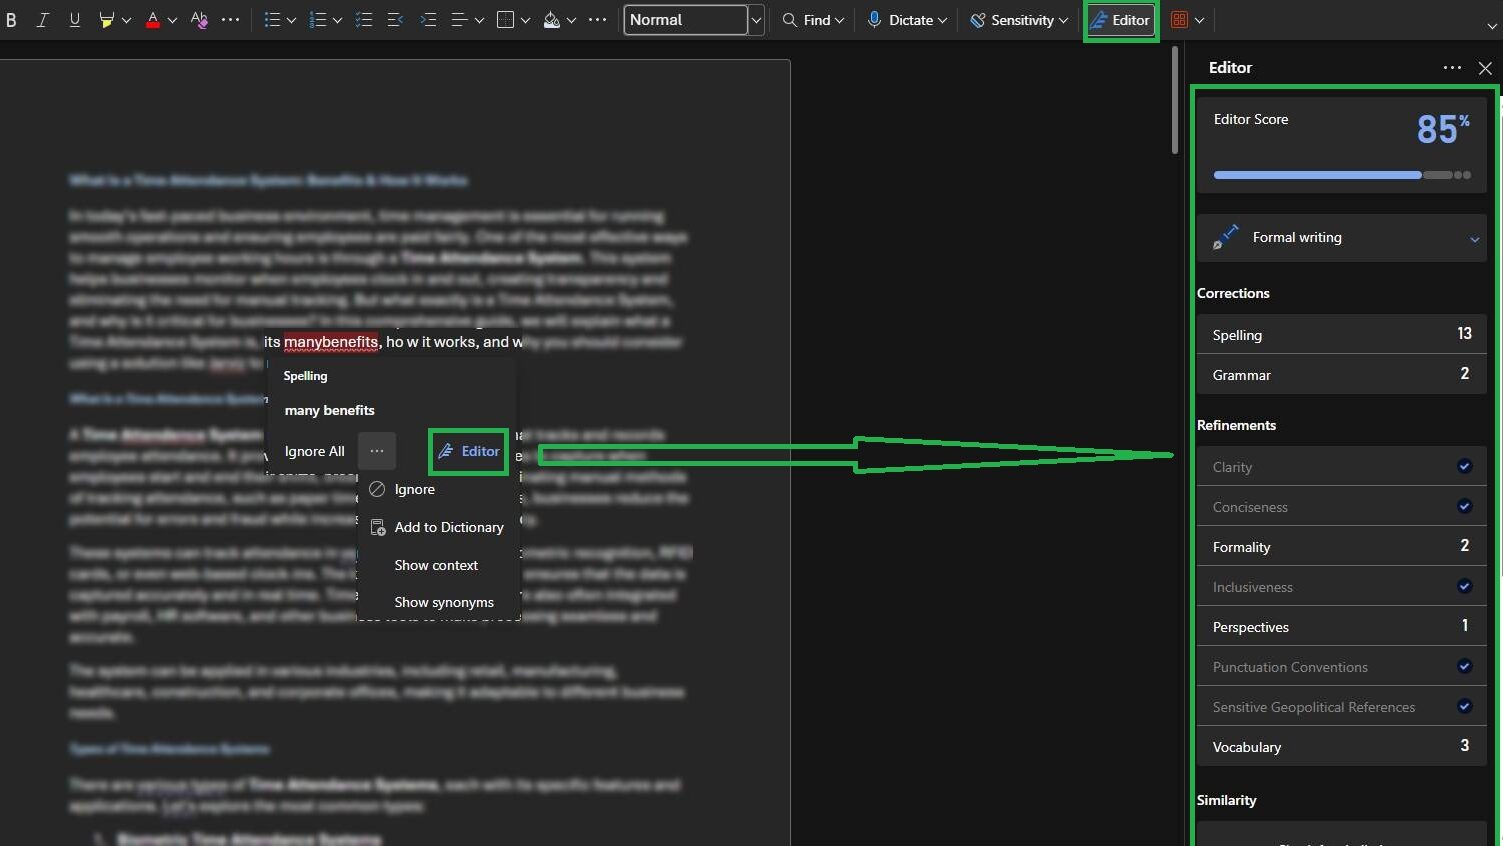Viewport: 1503px width, 846px height.
Task: Click the misspelled word 'manybenefits'
Action: point(331,342)
